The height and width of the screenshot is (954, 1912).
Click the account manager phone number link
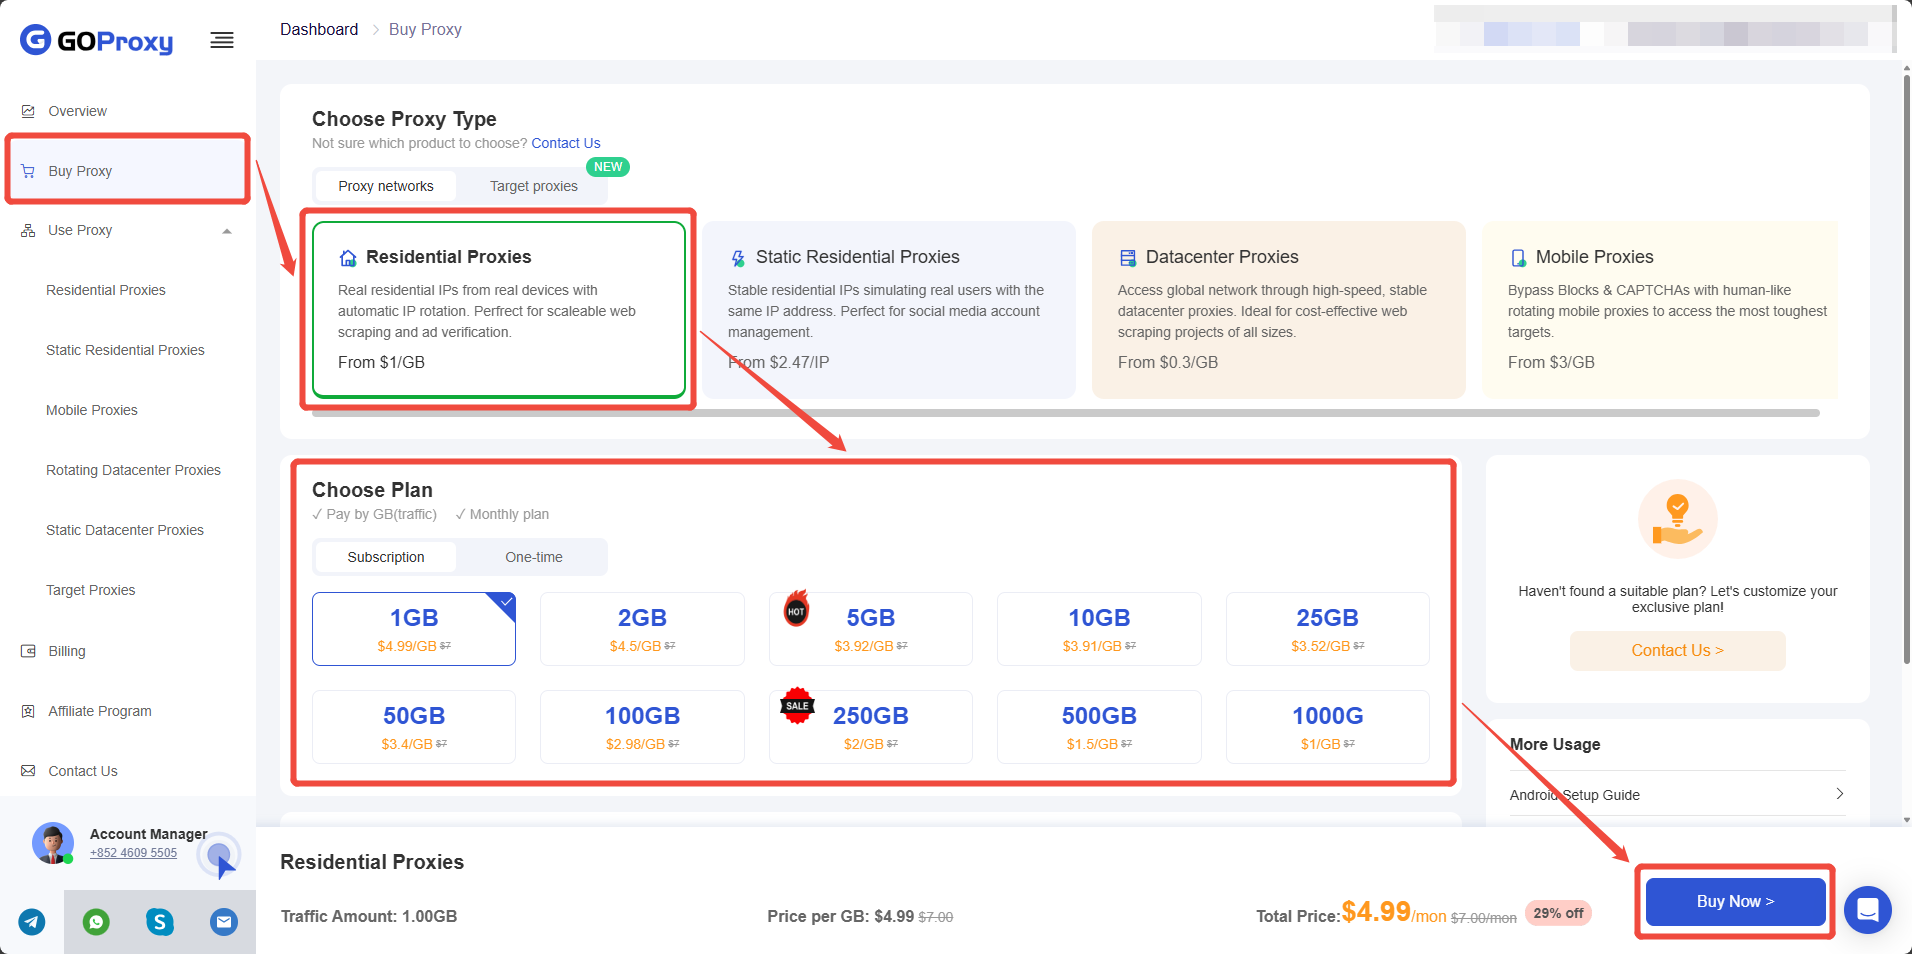[x=133, y=853]
